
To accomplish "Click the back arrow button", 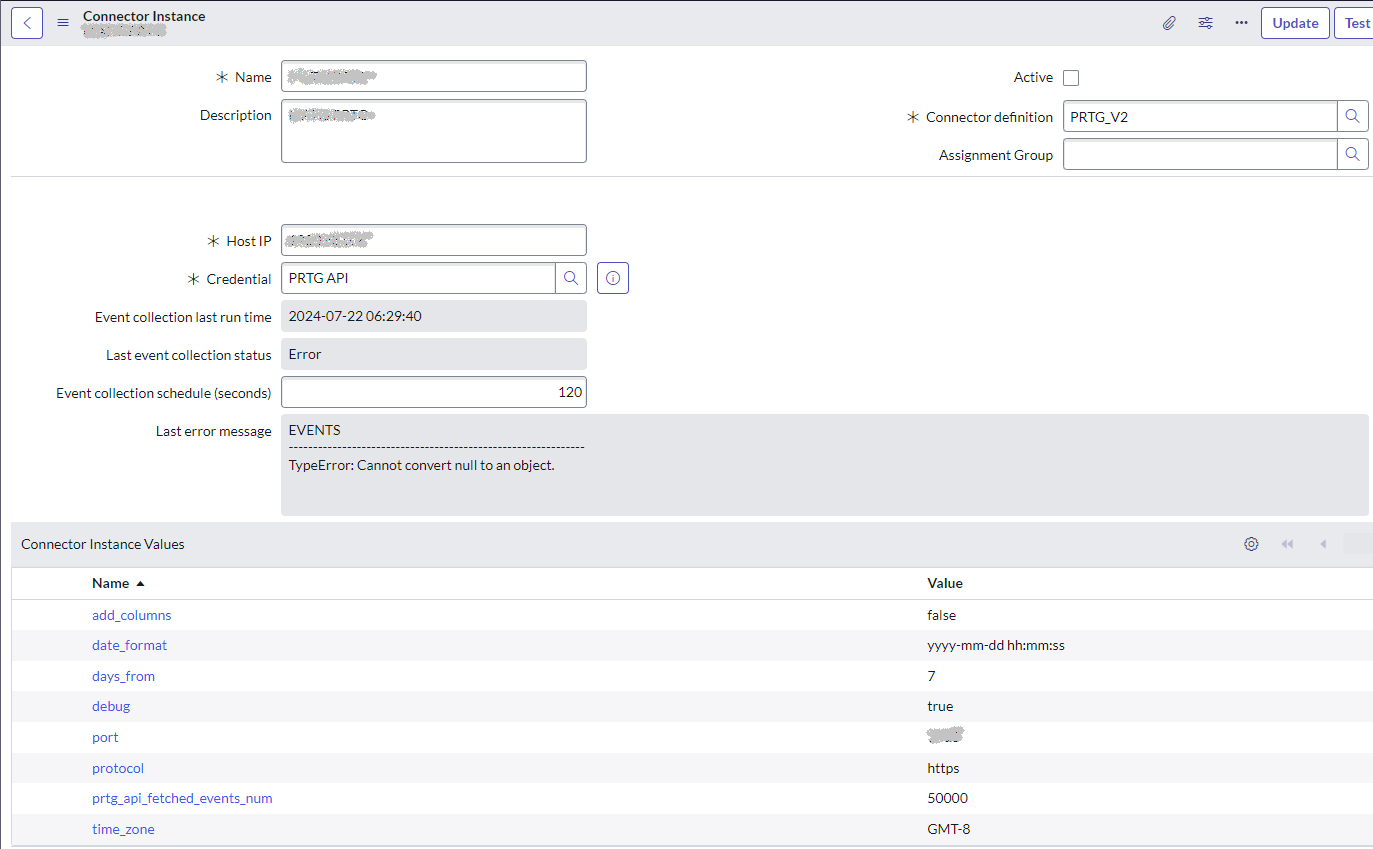I will click(27, 23).
